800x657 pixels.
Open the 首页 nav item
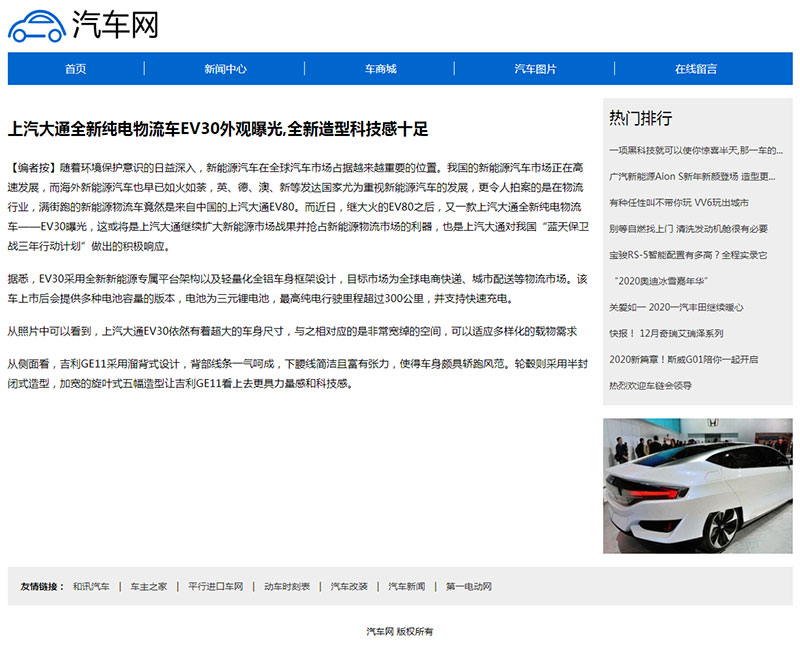coord(76,69)
